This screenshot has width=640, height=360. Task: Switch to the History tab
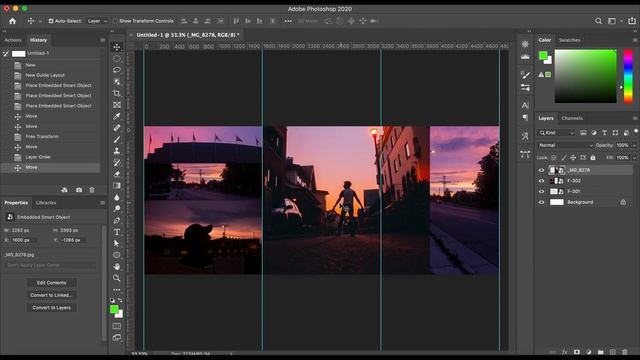tap(38, 40)
